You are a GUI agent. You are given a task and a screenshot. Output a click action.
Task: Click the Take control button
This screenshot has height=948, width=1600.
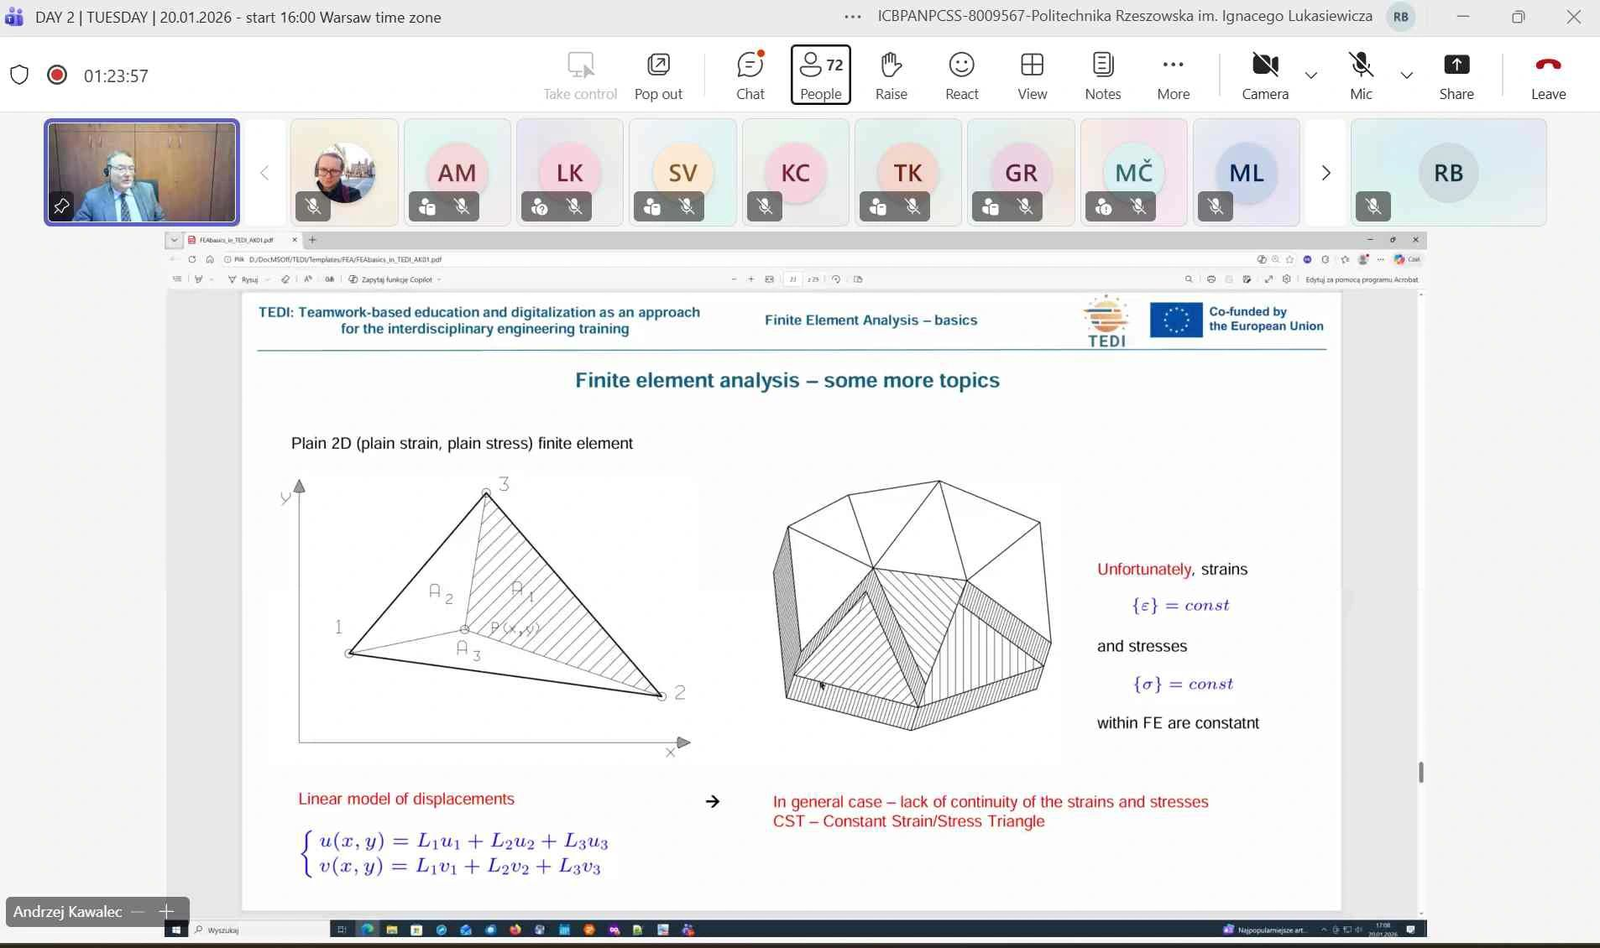coord(580,75)
